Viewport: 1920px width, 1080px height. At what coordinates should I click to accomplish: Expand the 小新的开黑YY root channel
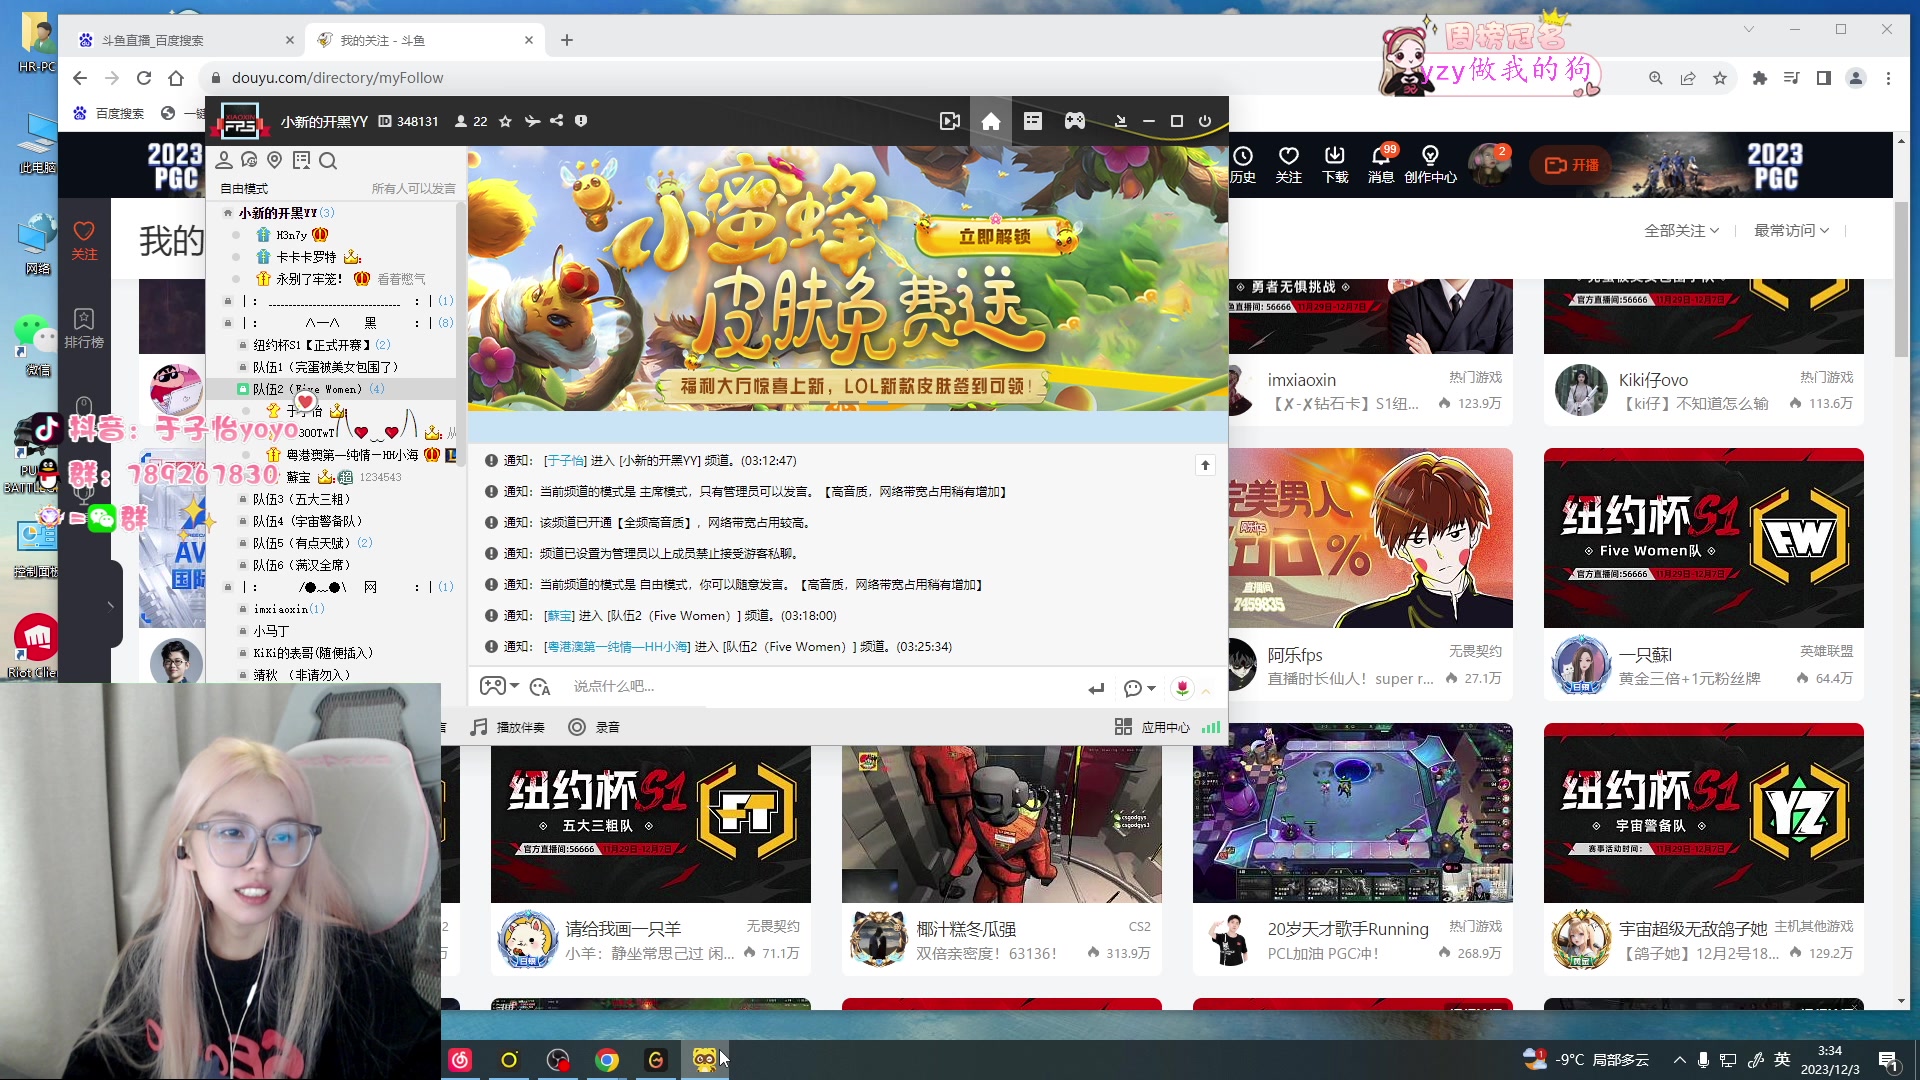tap(228, 213)
